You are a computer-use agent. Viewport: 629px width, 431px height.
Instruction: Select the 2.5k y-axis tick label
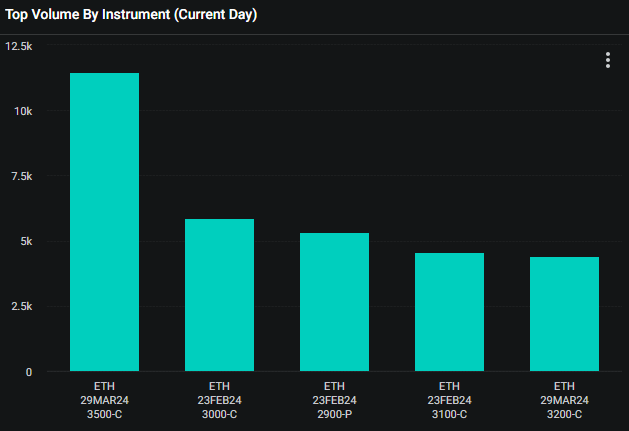(21, 306)
